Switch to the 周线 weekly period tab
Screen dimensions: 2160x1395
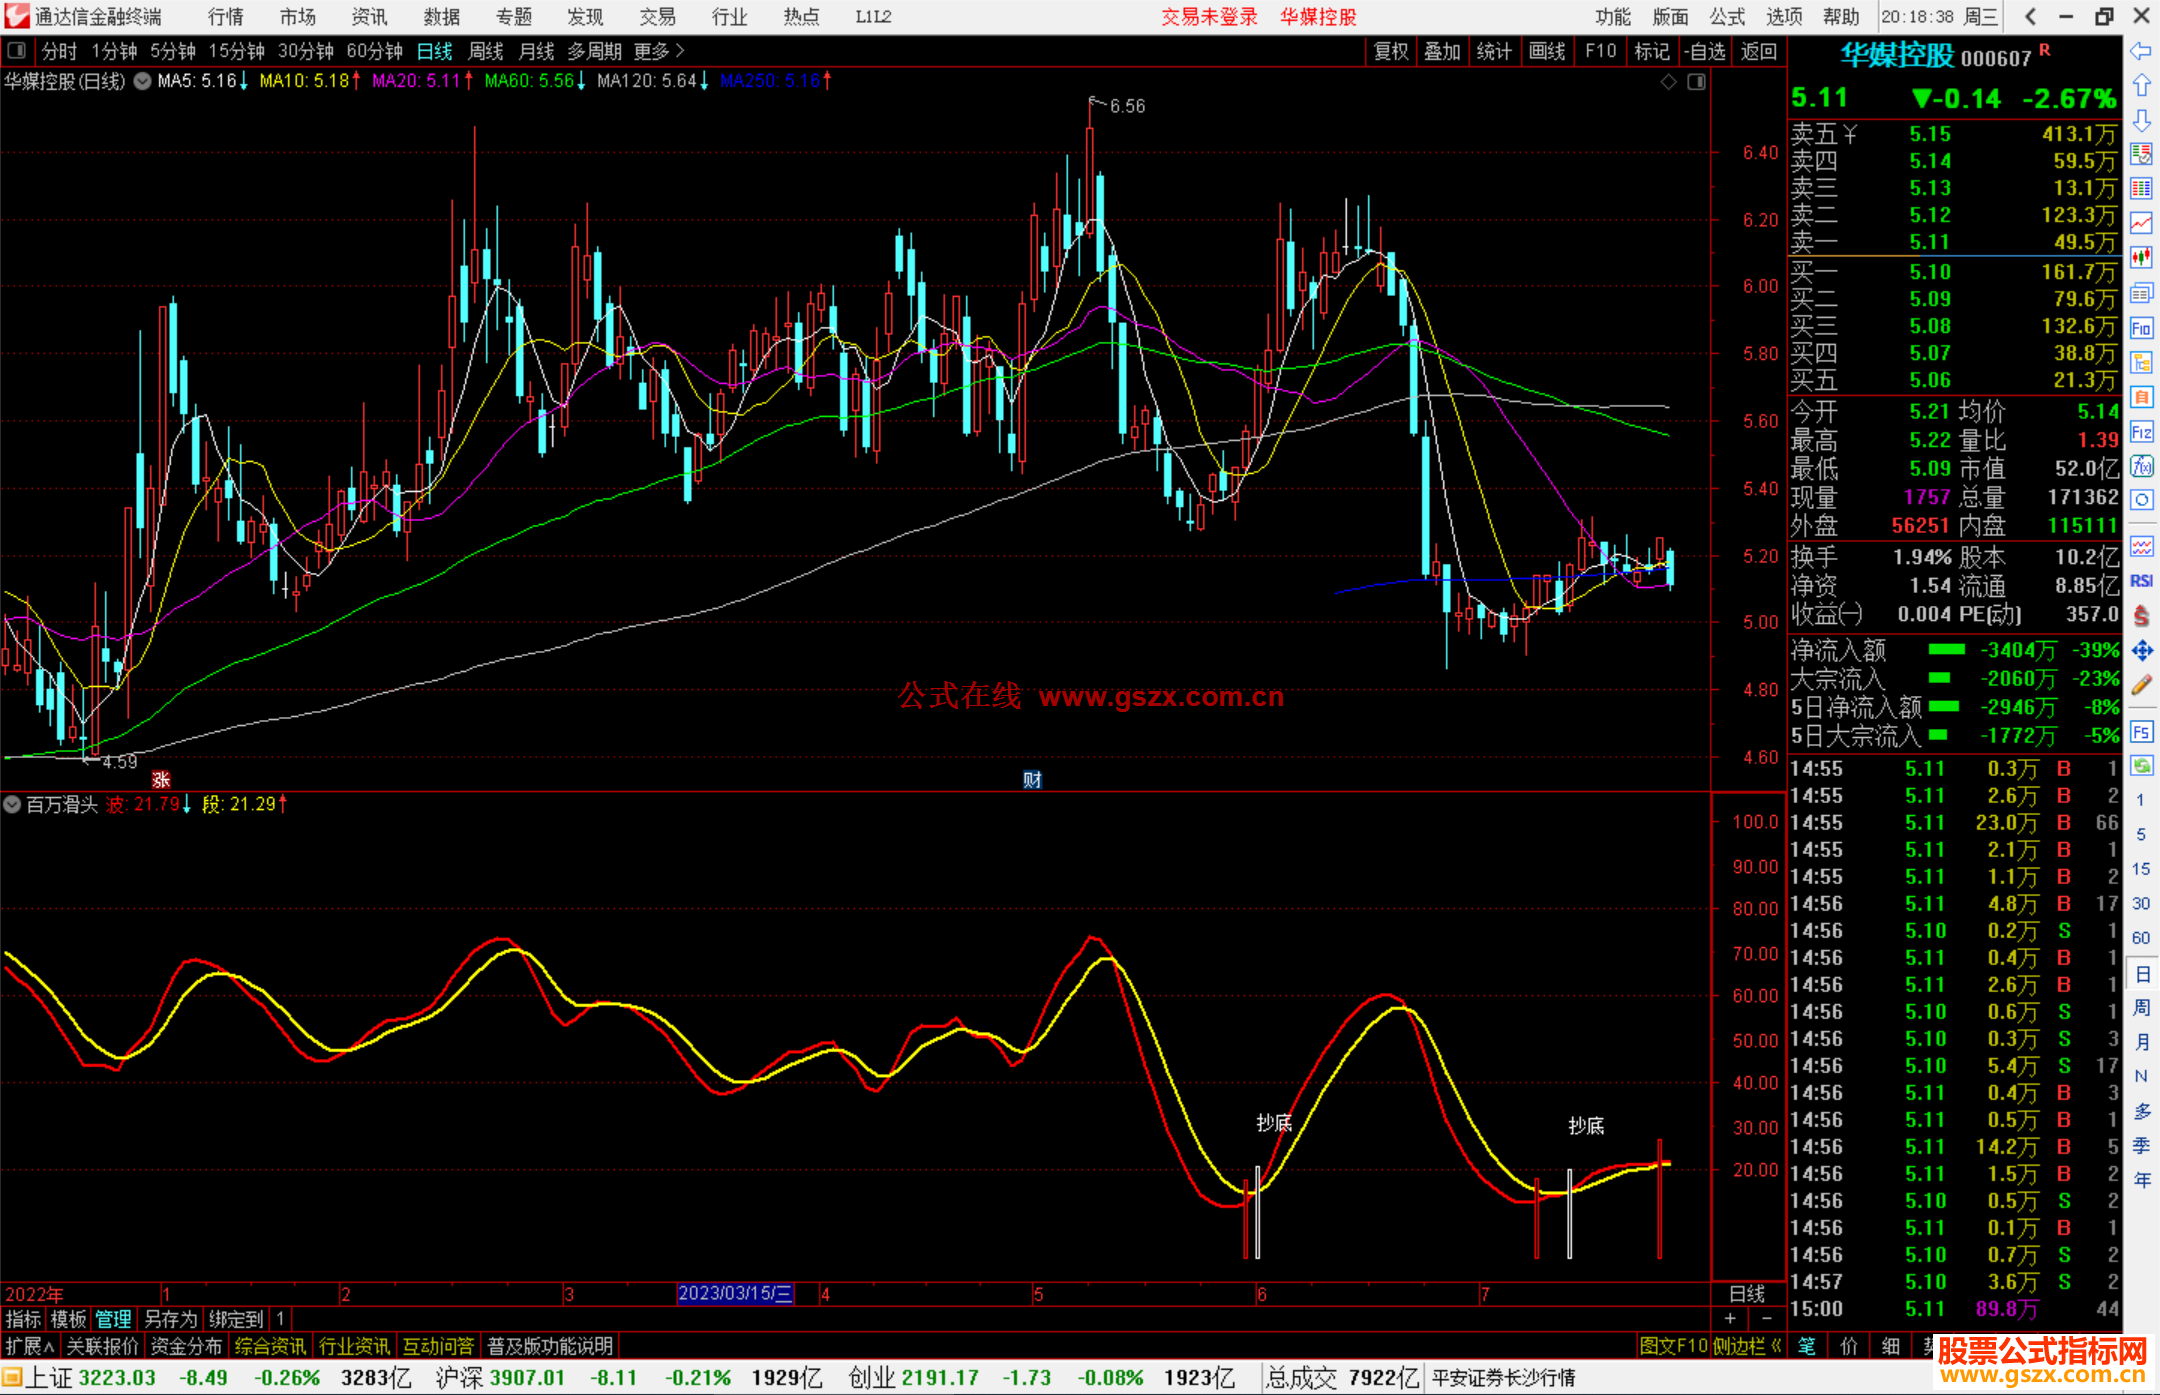[x=486, y=51]
